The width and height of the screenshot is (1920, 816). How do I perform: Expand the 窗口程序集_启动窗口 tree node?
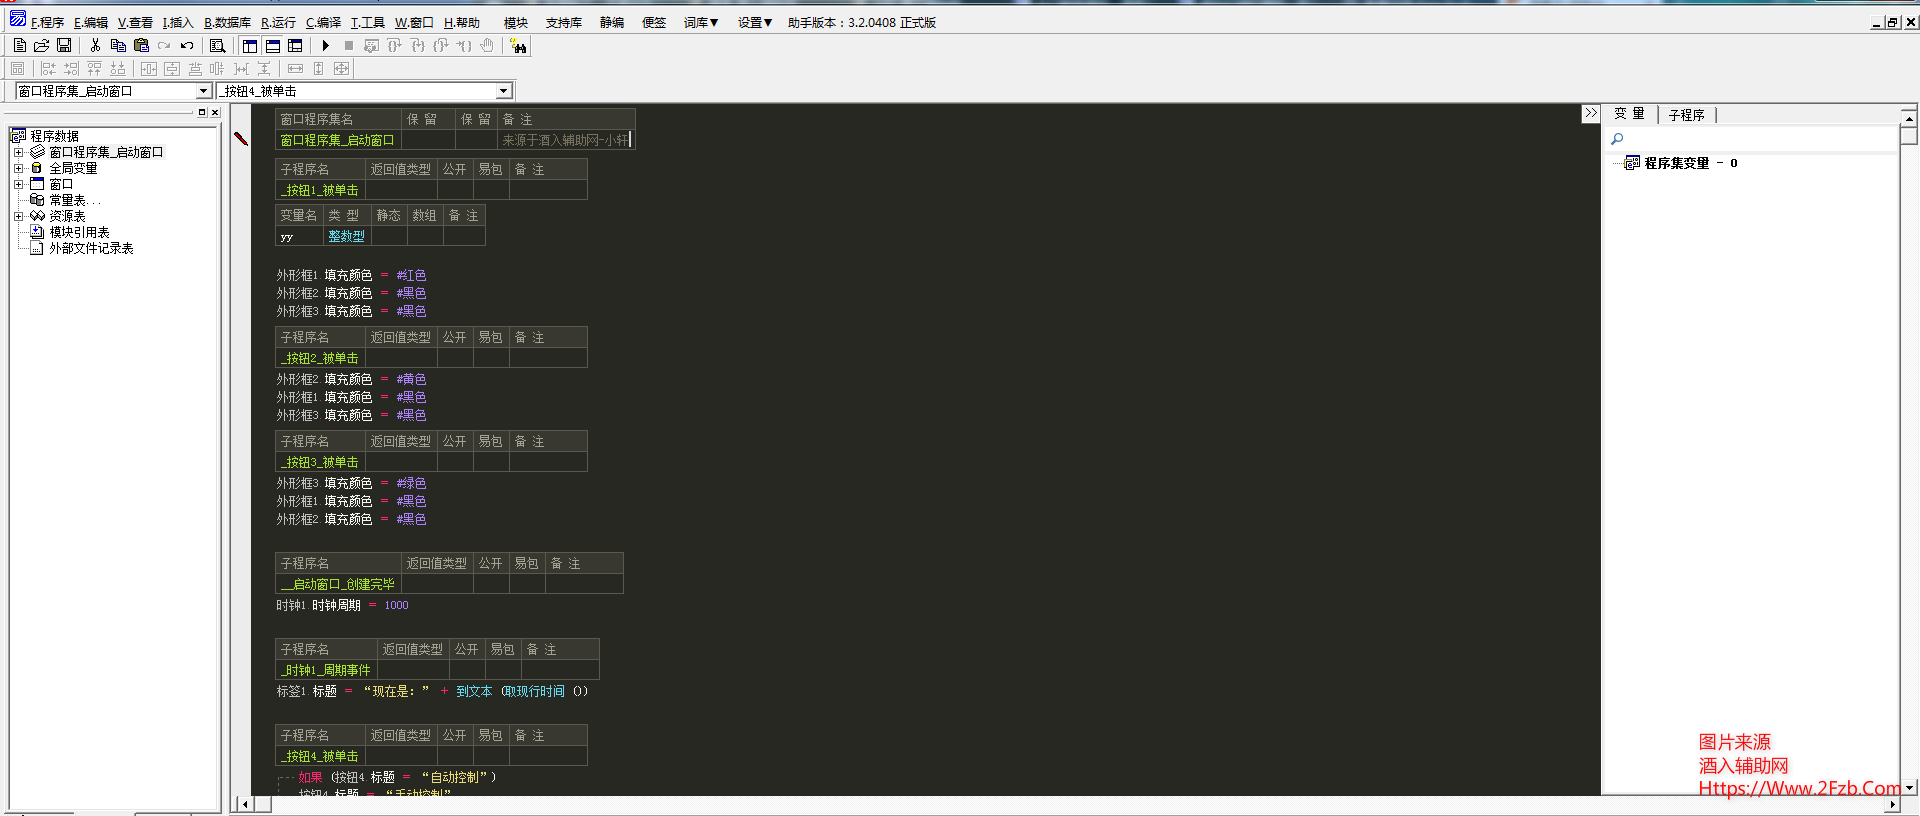pos(18,152)
